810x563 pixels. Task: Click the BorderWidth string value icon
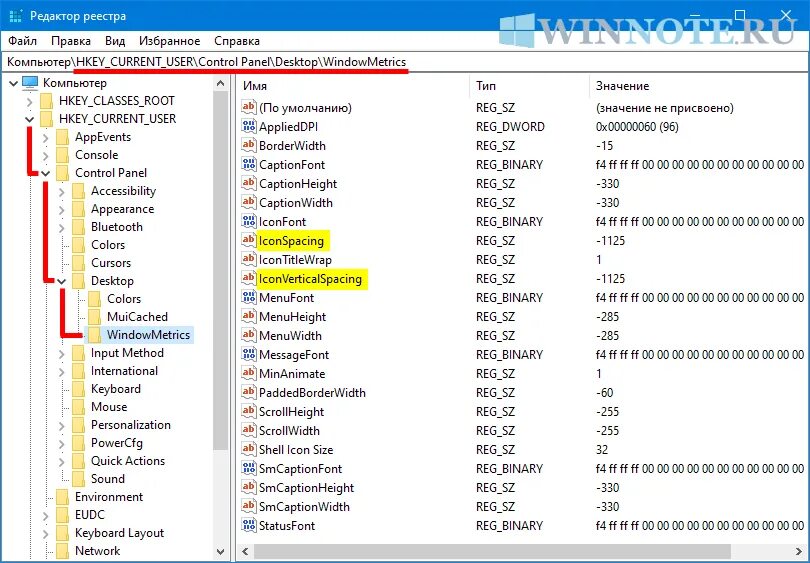coord(248,146)
